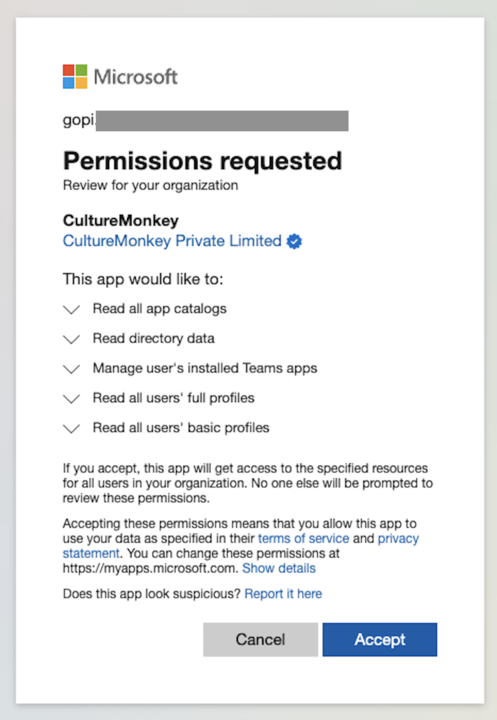
Task: Open CultureMonkey Private Limited publisher link
Action: click(x=172, y=241)
